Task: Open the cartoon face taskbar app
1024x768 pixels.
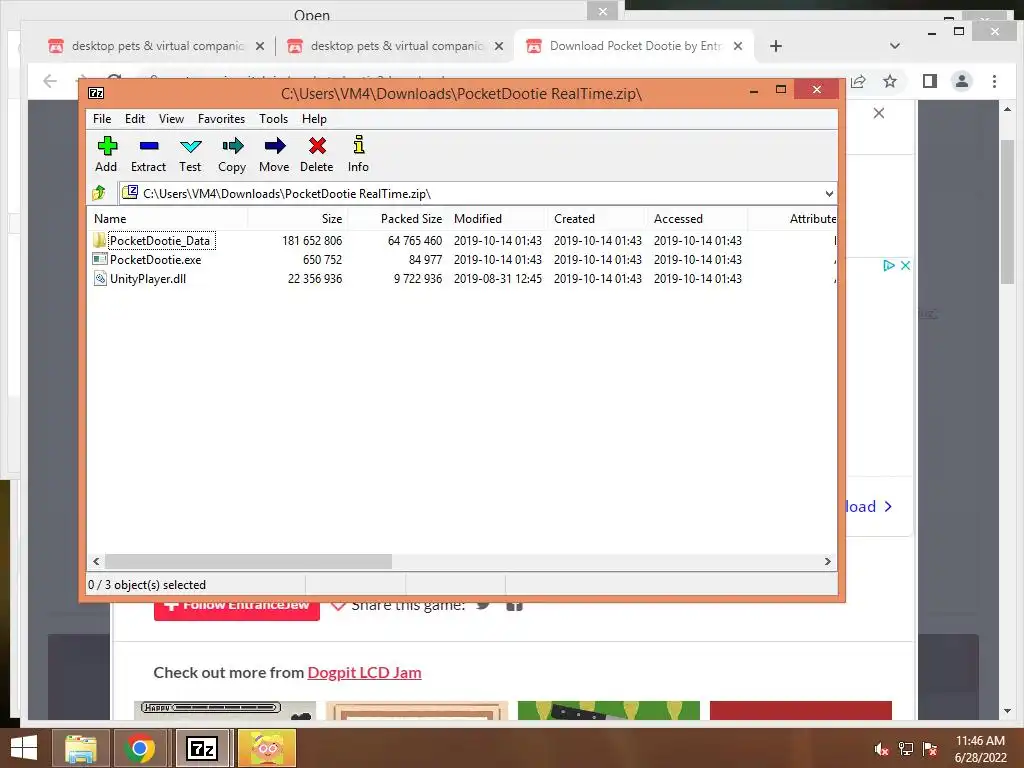Action: (x=267, y=748)
